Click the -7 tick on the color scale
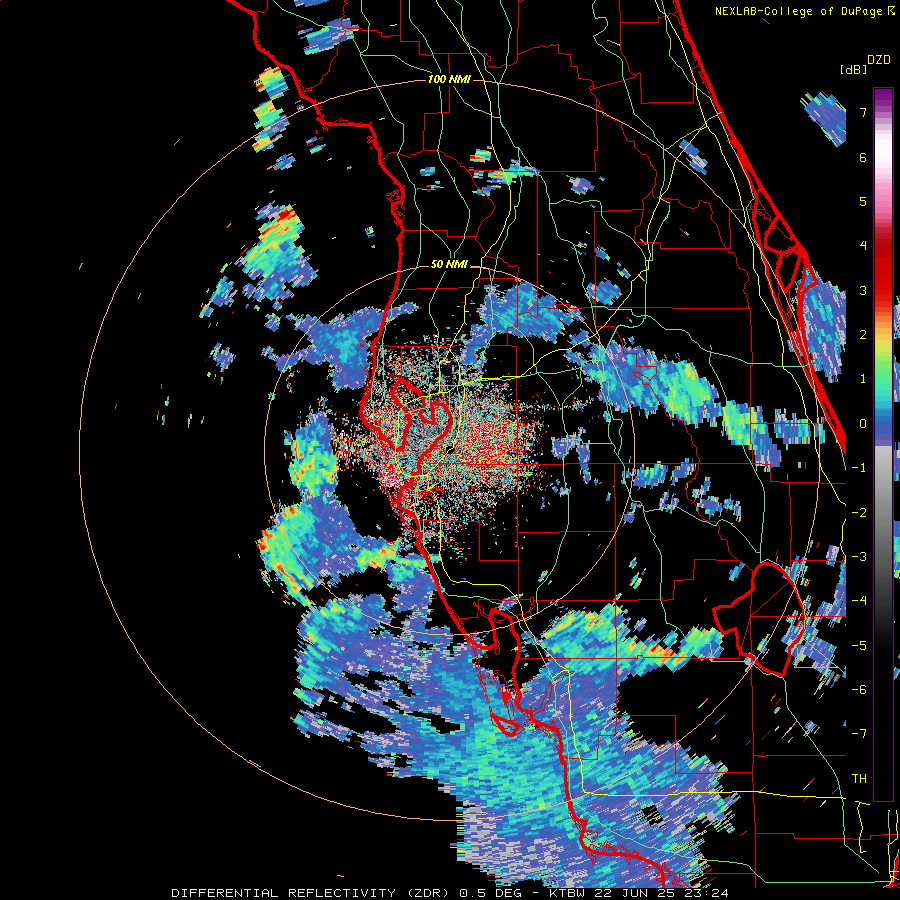 point(859,734)
